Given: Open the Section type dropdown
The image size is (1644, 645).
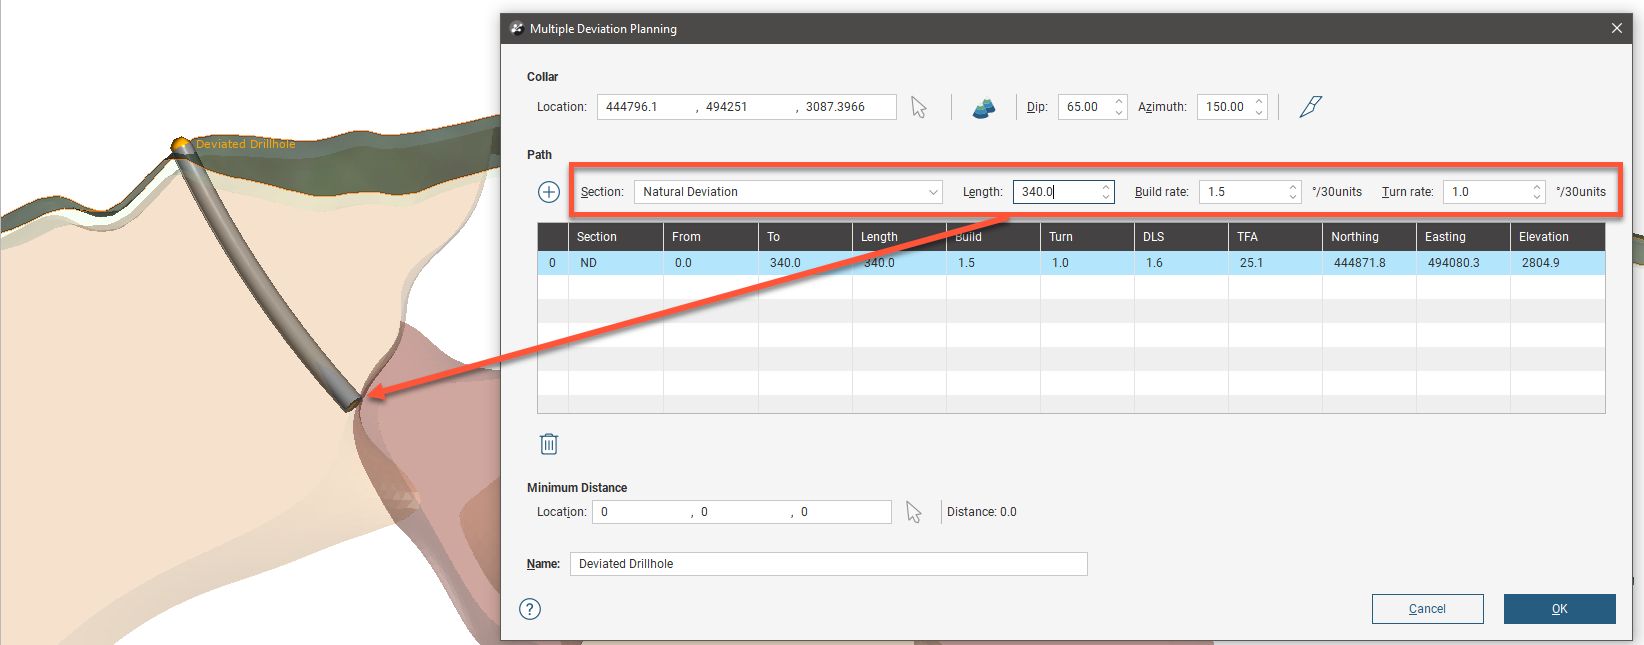Looking at the screenshot, I should [788, 192].
